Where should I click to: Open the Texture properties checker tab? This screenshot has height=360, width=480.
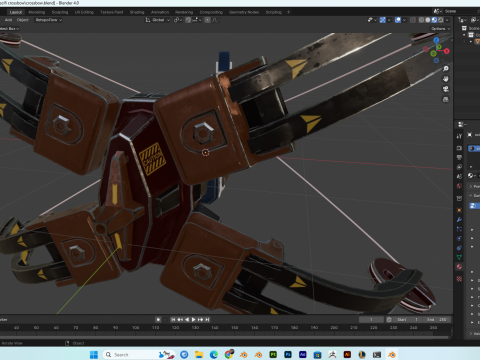459,278
